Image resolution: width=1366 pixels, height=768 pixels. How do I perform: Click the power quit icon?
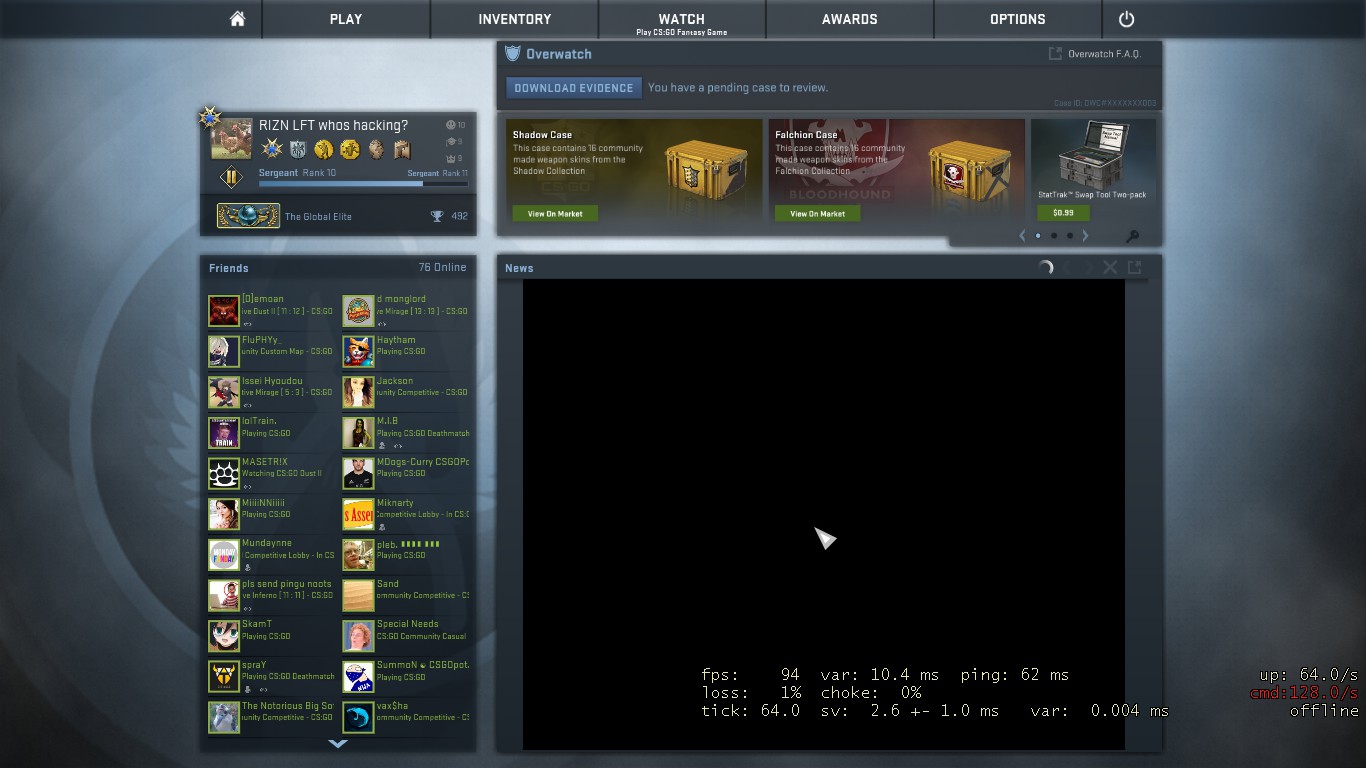[1127, 19]
